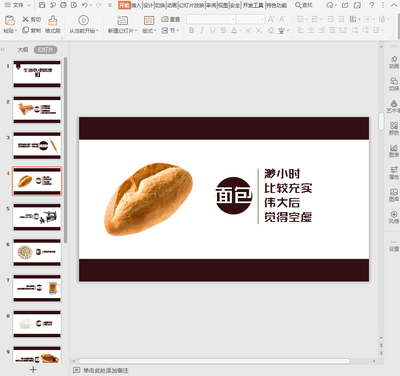
Task: Click the Help question mark icon
Action: [372, 5]
